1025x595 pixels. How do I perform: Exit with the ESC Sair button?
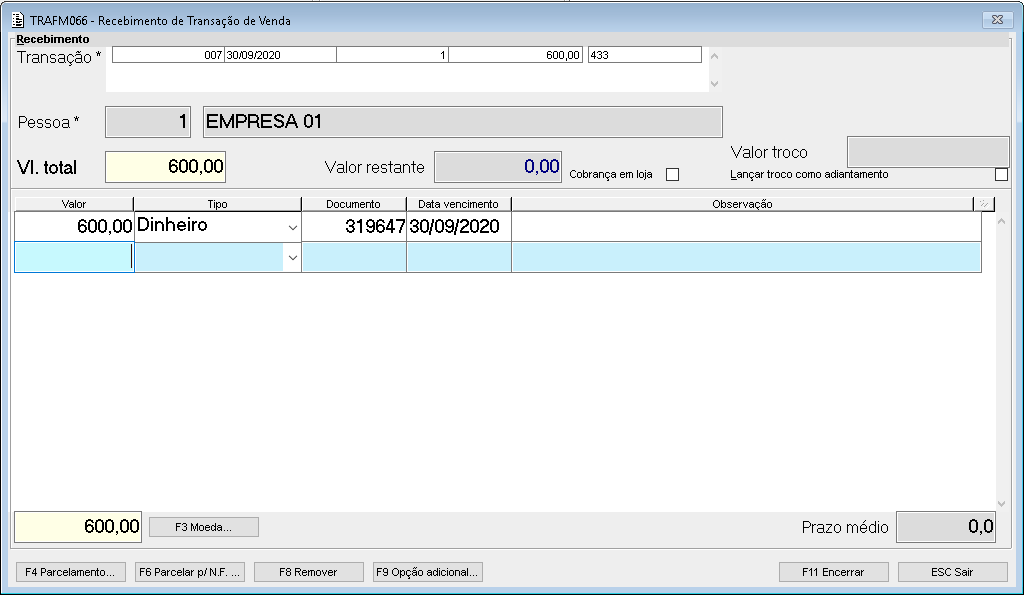952,572
